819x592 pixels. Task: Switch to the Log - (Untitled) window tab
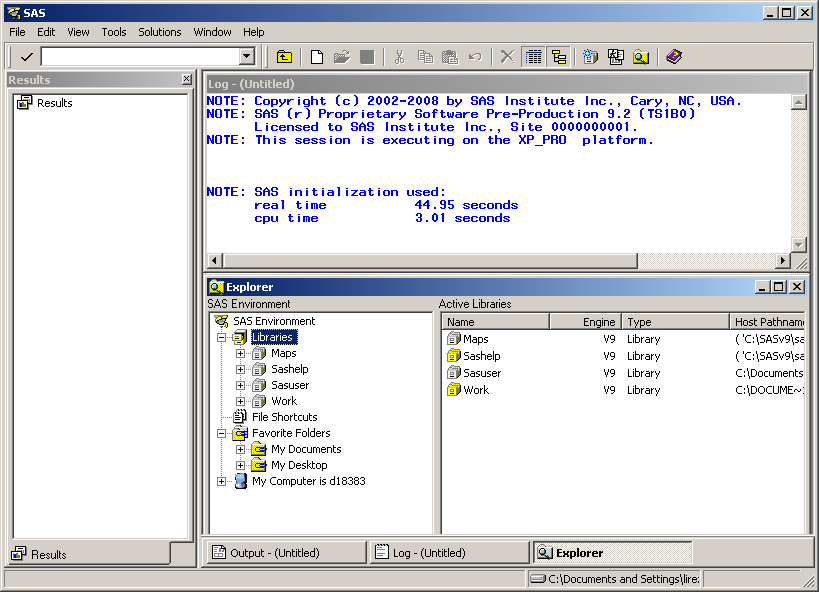[429, 553]
